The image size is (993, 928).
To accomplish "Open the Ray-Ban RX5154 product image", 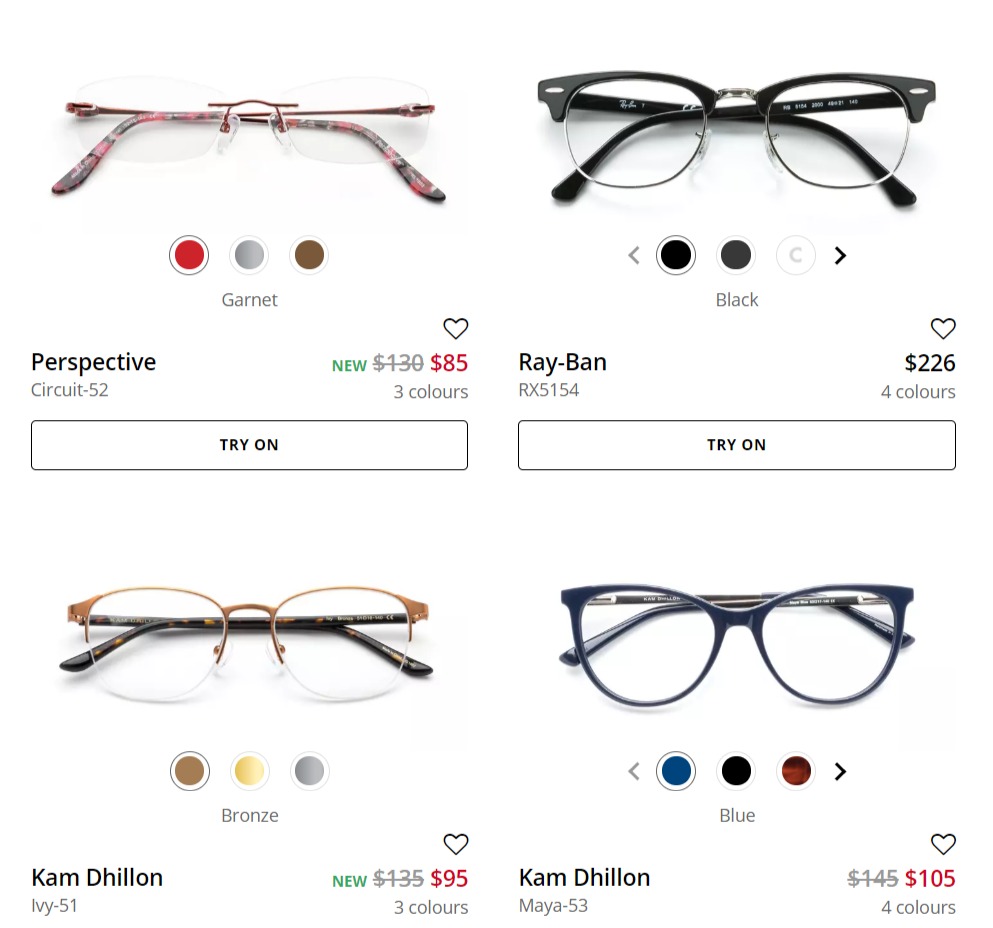I will tap(737, 136).
